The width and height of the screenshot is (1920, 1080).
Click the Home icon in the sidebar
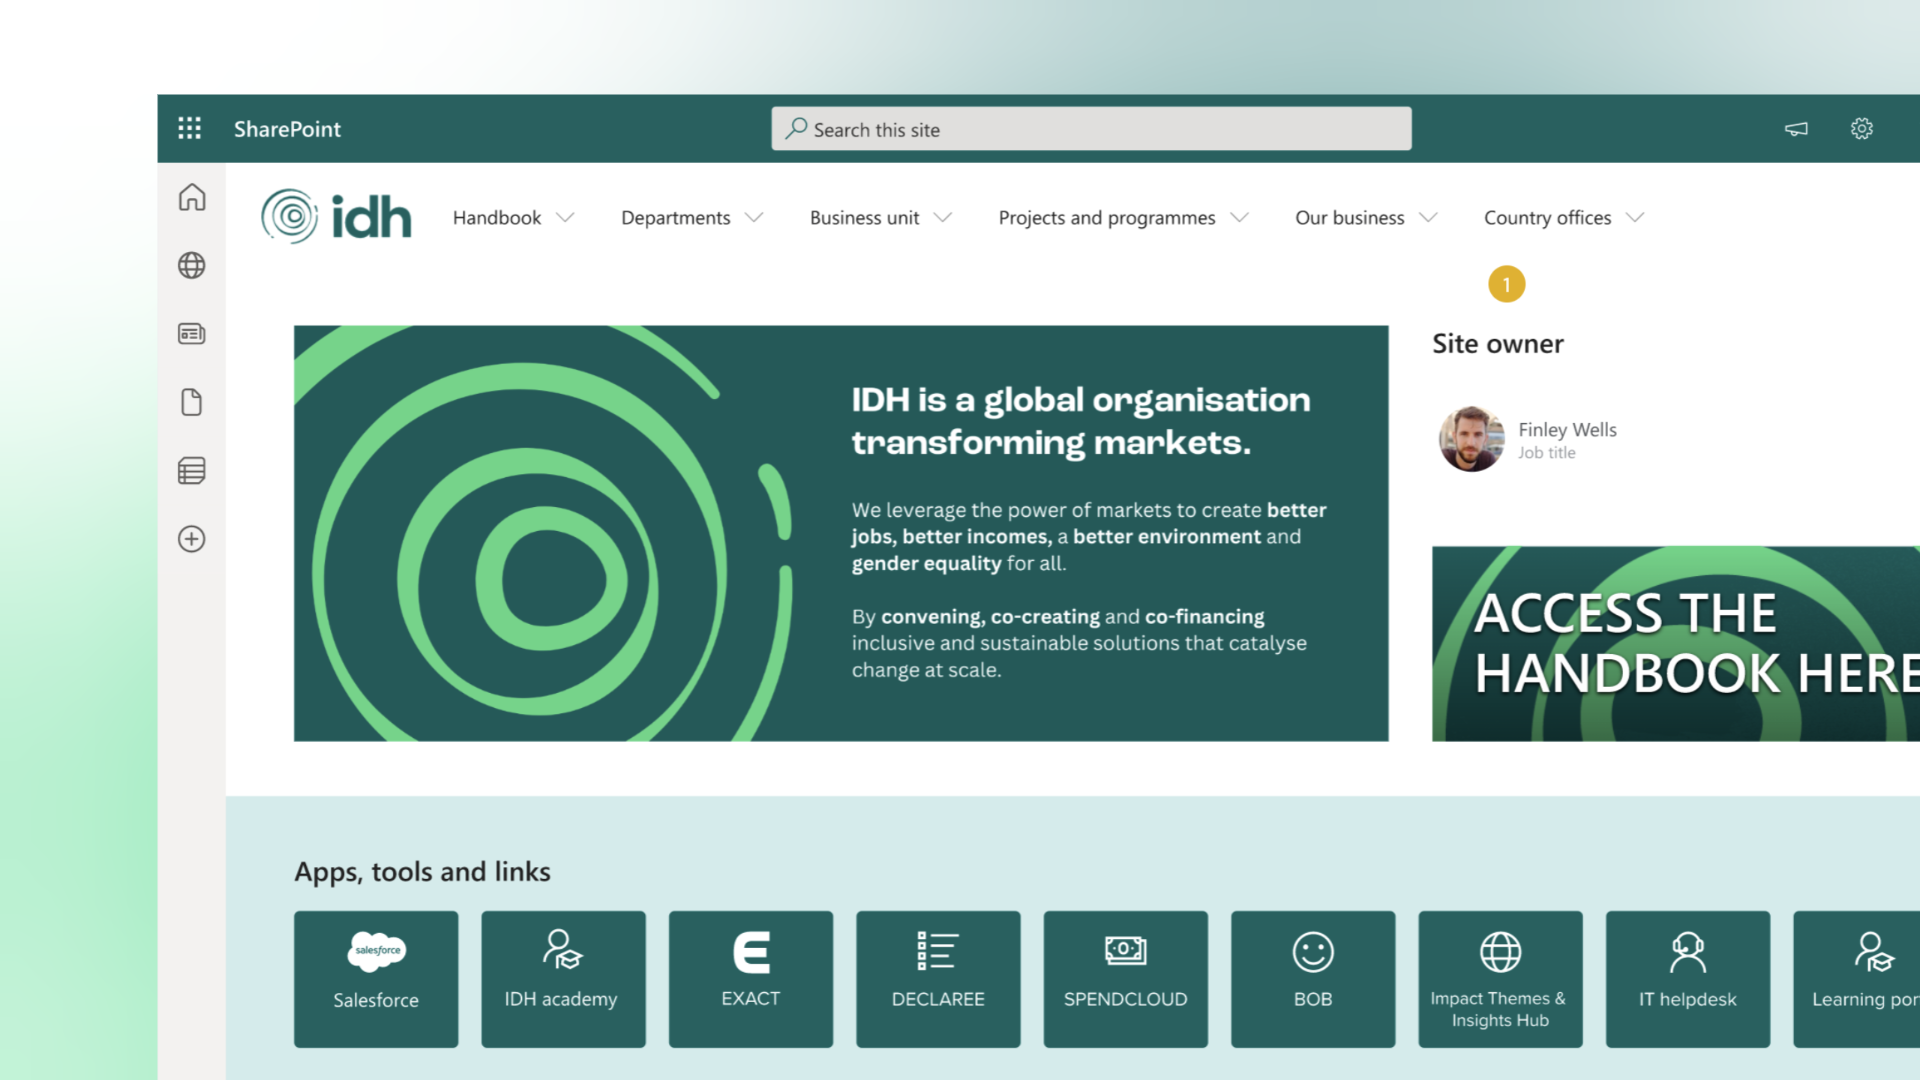point(192,197)
